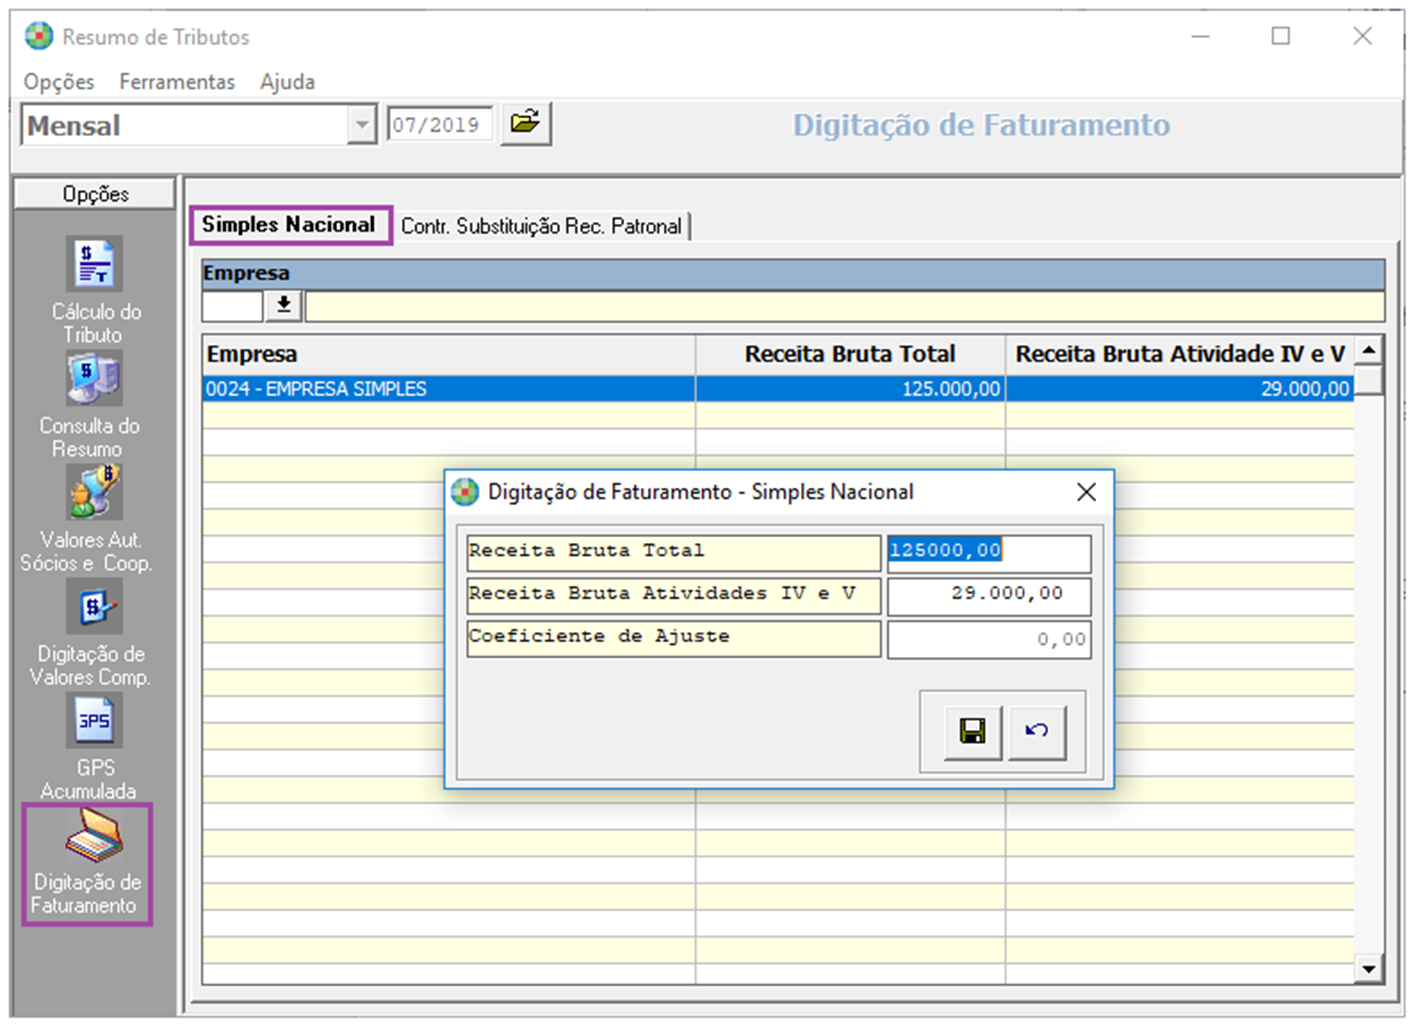Screen dimensions: 1418x1032
Task: Click the table scrollbar down arrow
Action: pos(1368,968)
